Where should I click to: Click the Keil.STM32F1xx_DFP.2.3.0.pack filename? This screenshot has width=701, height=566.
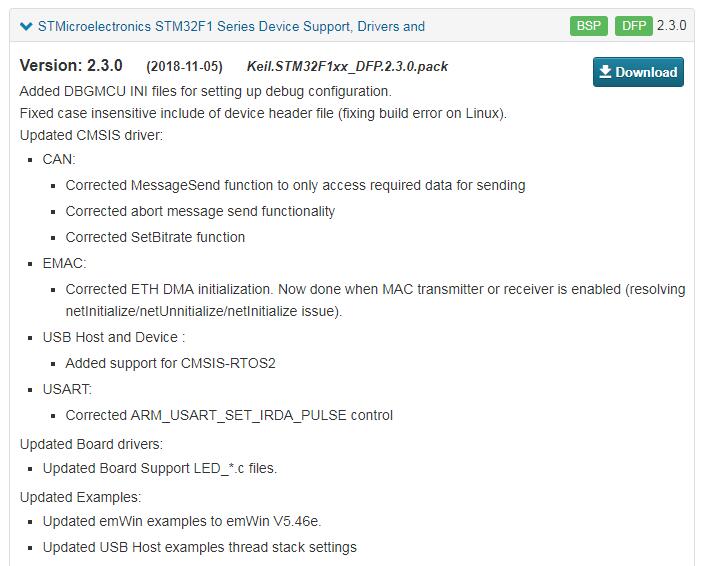(347, 67)
